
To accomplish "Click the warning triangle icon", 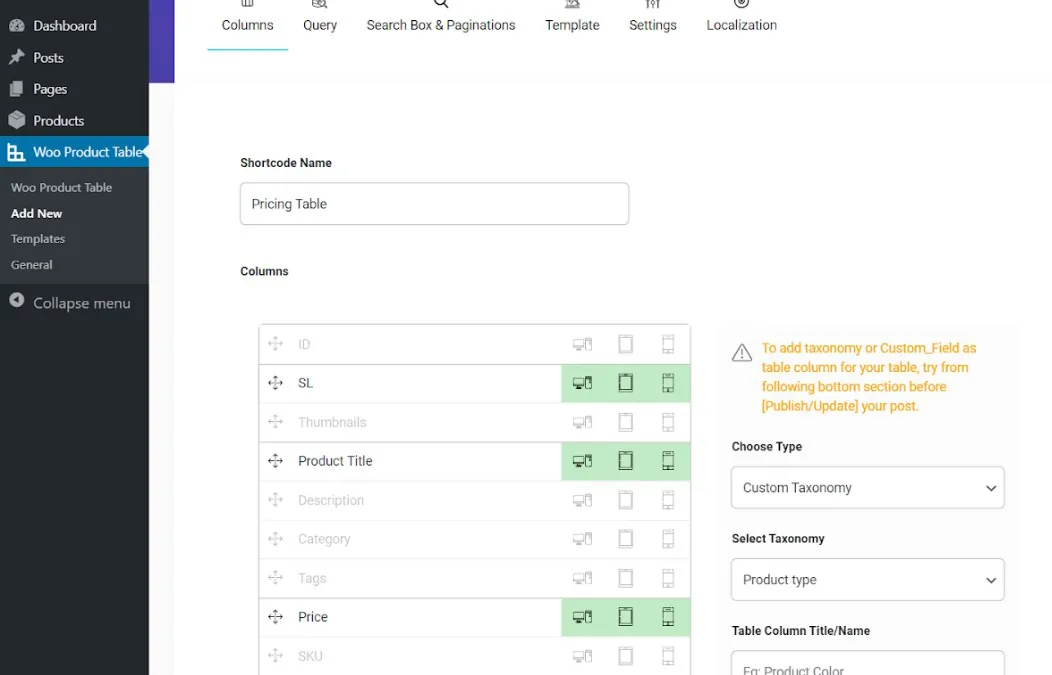I will click(740, 352).
